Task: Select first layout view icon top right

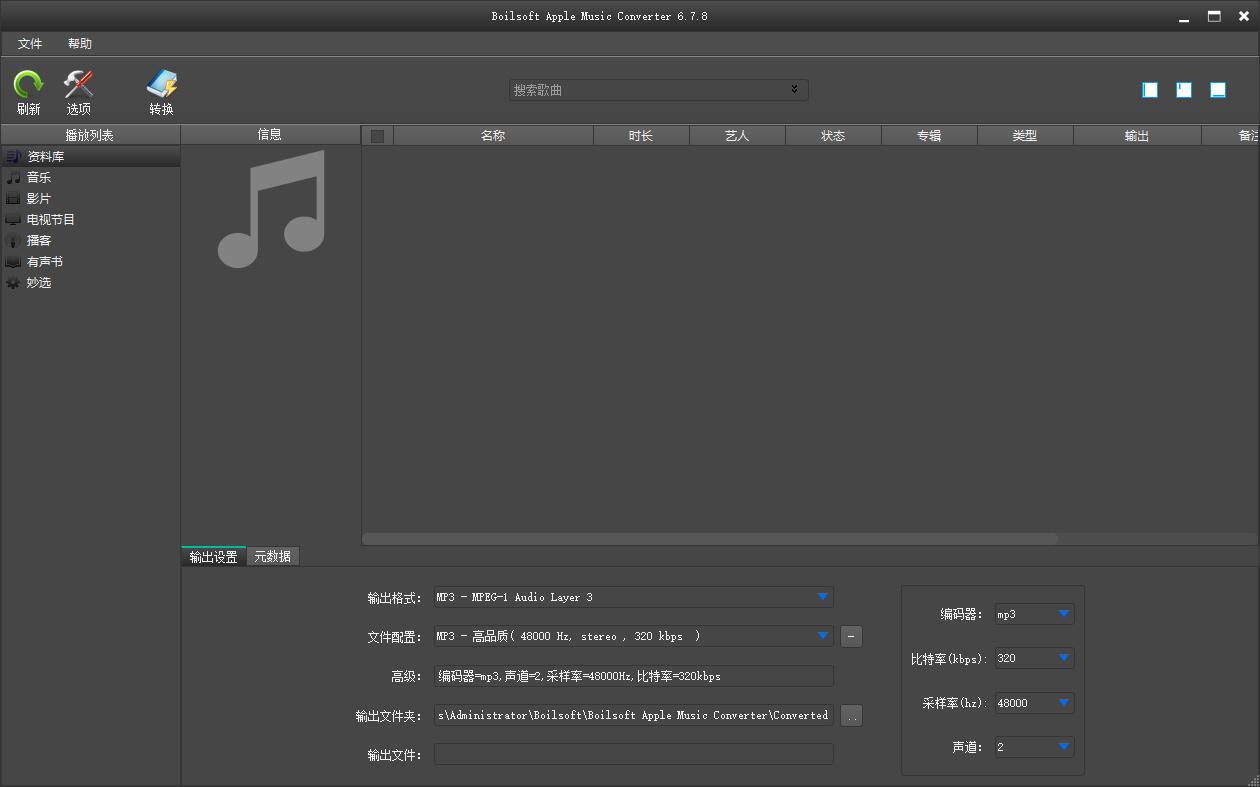Action: click(1150, 90)
